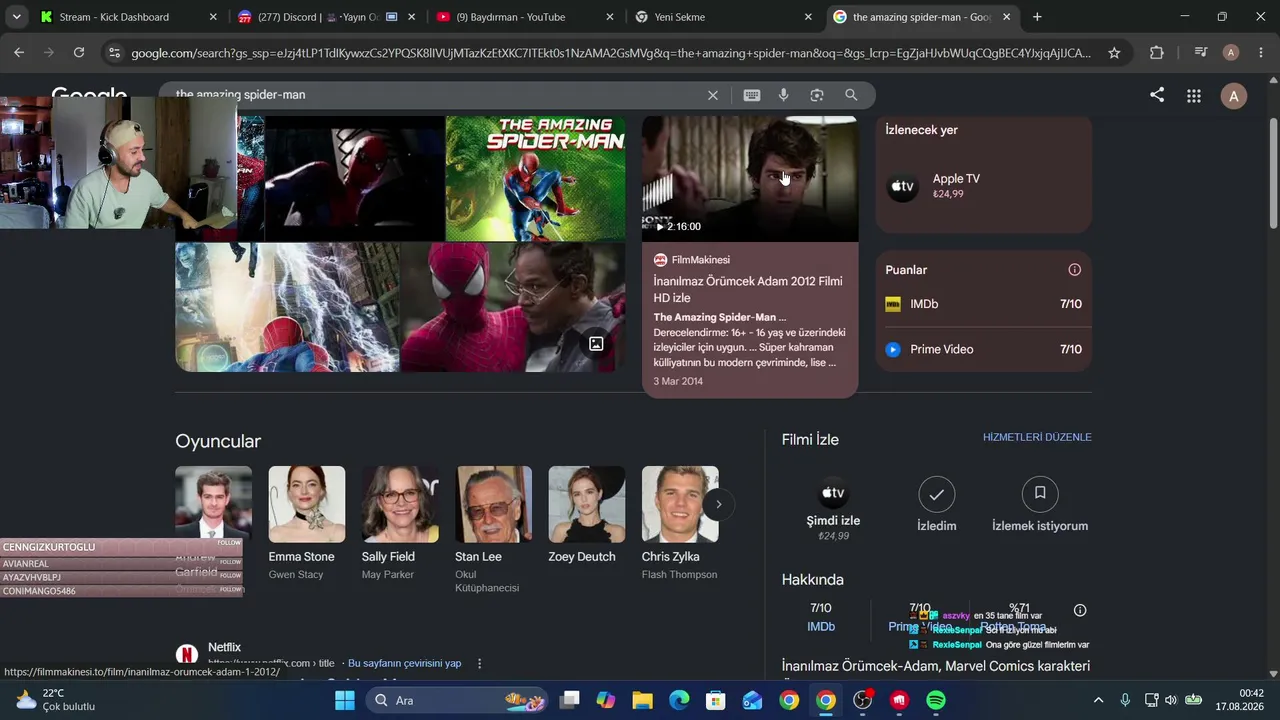This screenshot has width=1280, height=720.
Task: Mark the film as İzledim
Action: pos(937,505)
